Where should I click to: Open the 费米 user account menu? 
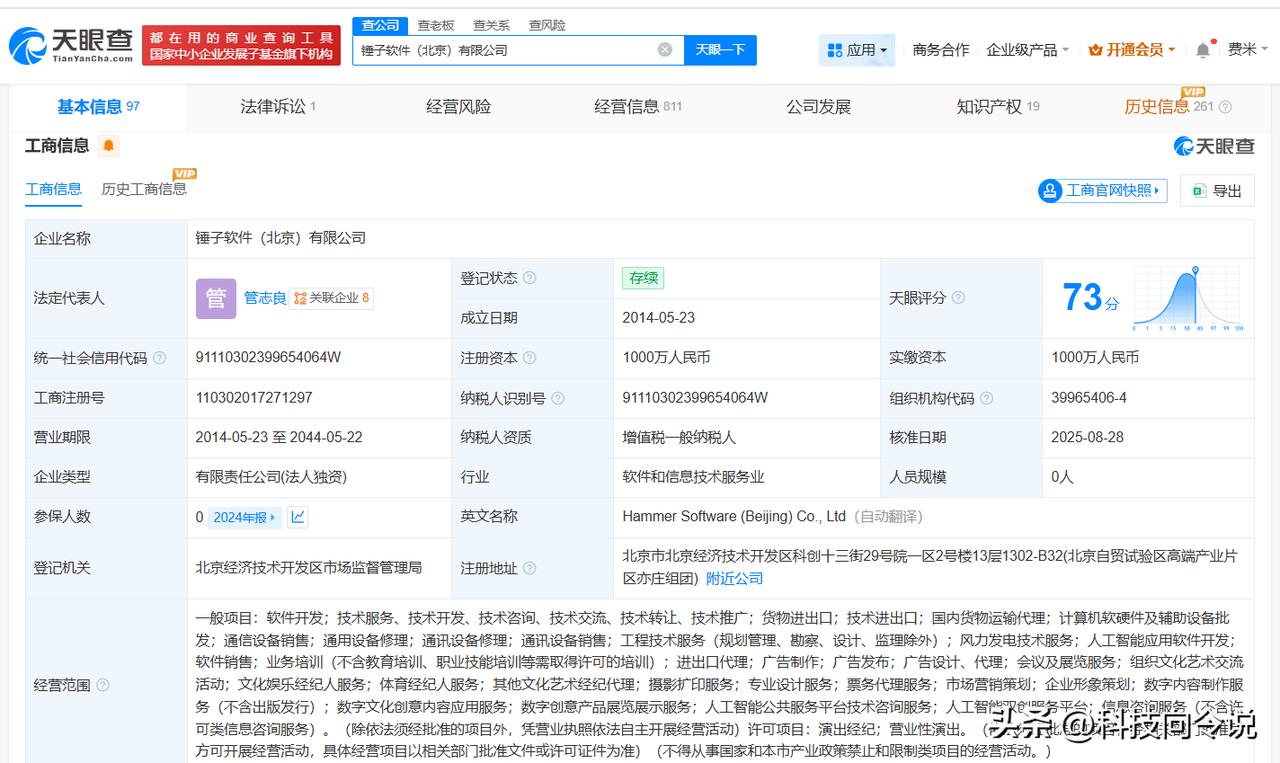tap(1248, 50)
